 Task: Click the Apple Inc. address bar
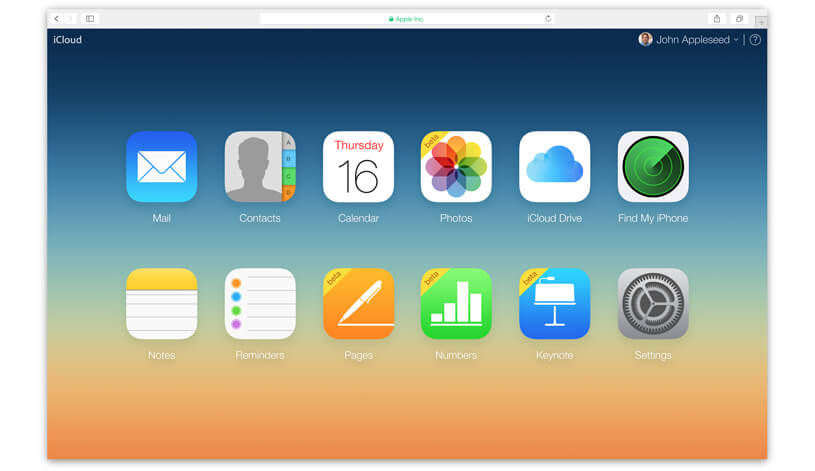pyautogui.click(x=407, y=19)
